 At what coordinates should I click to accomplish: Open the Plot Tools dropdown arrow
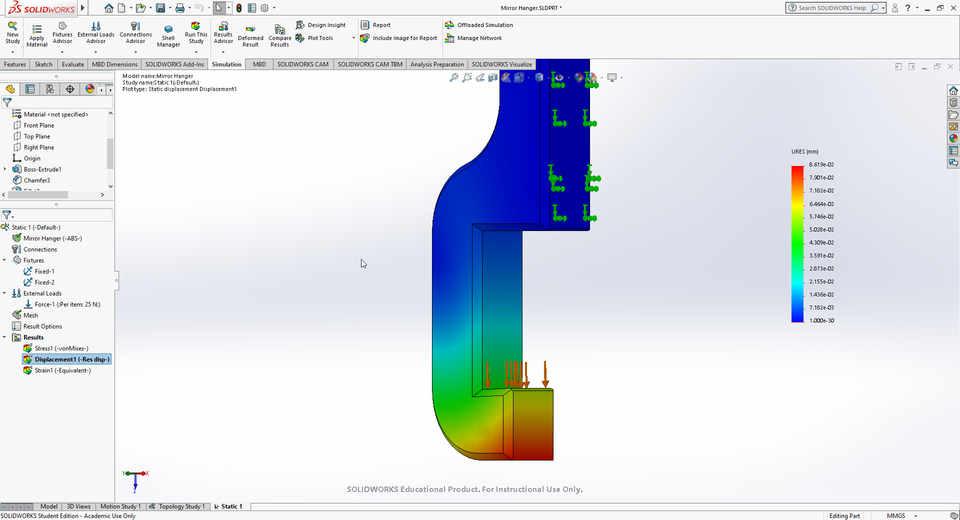click(x=353, y=38)
